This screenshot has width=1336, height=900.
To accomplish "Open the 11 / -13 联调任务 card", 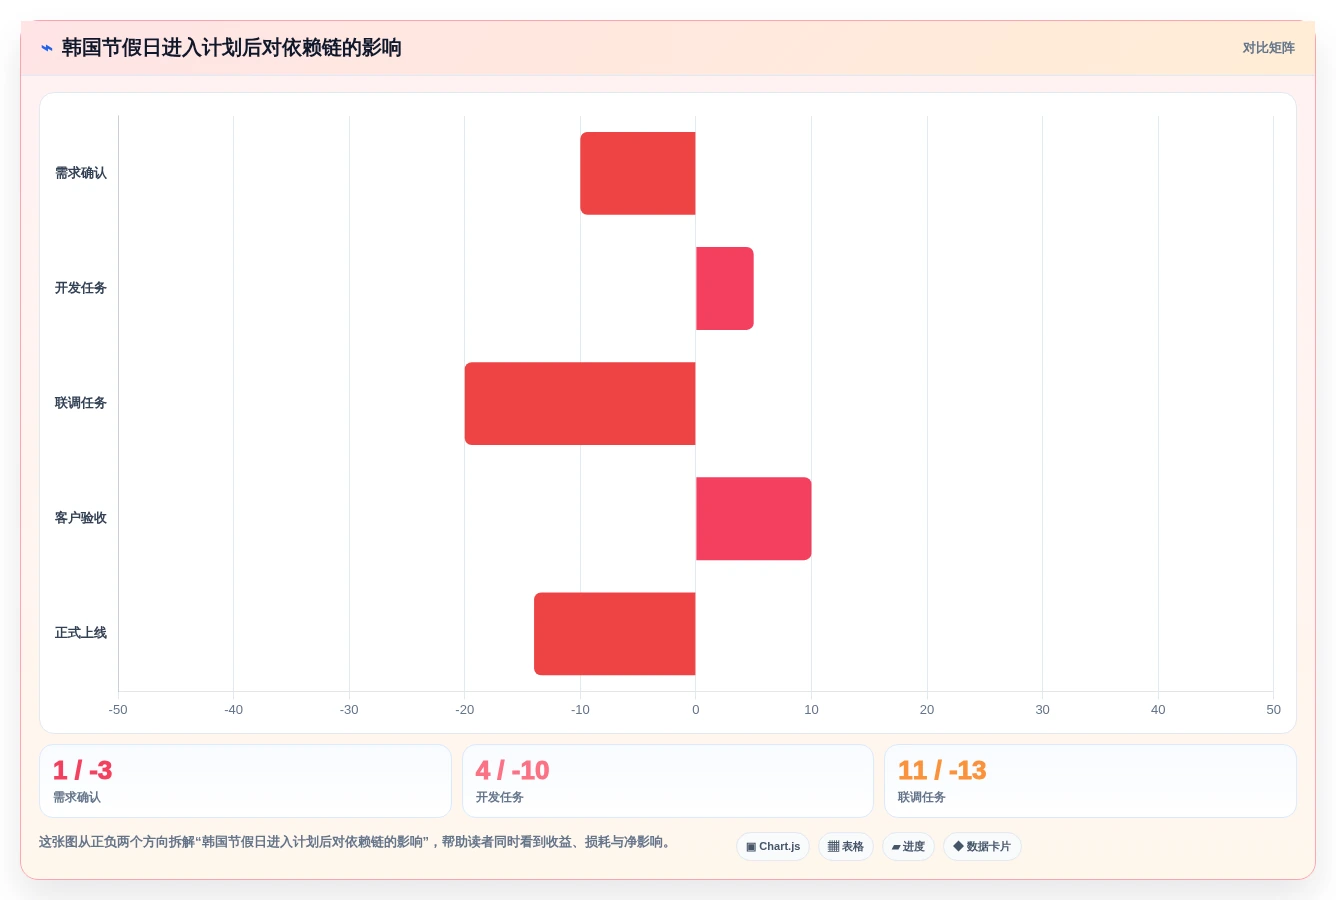I will 1090,781.
